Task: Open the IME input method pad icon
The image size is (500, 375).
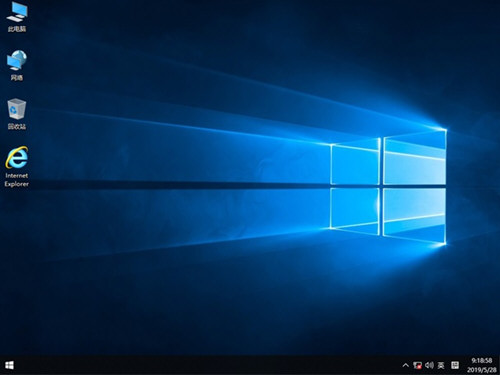Action: (455, 365)
